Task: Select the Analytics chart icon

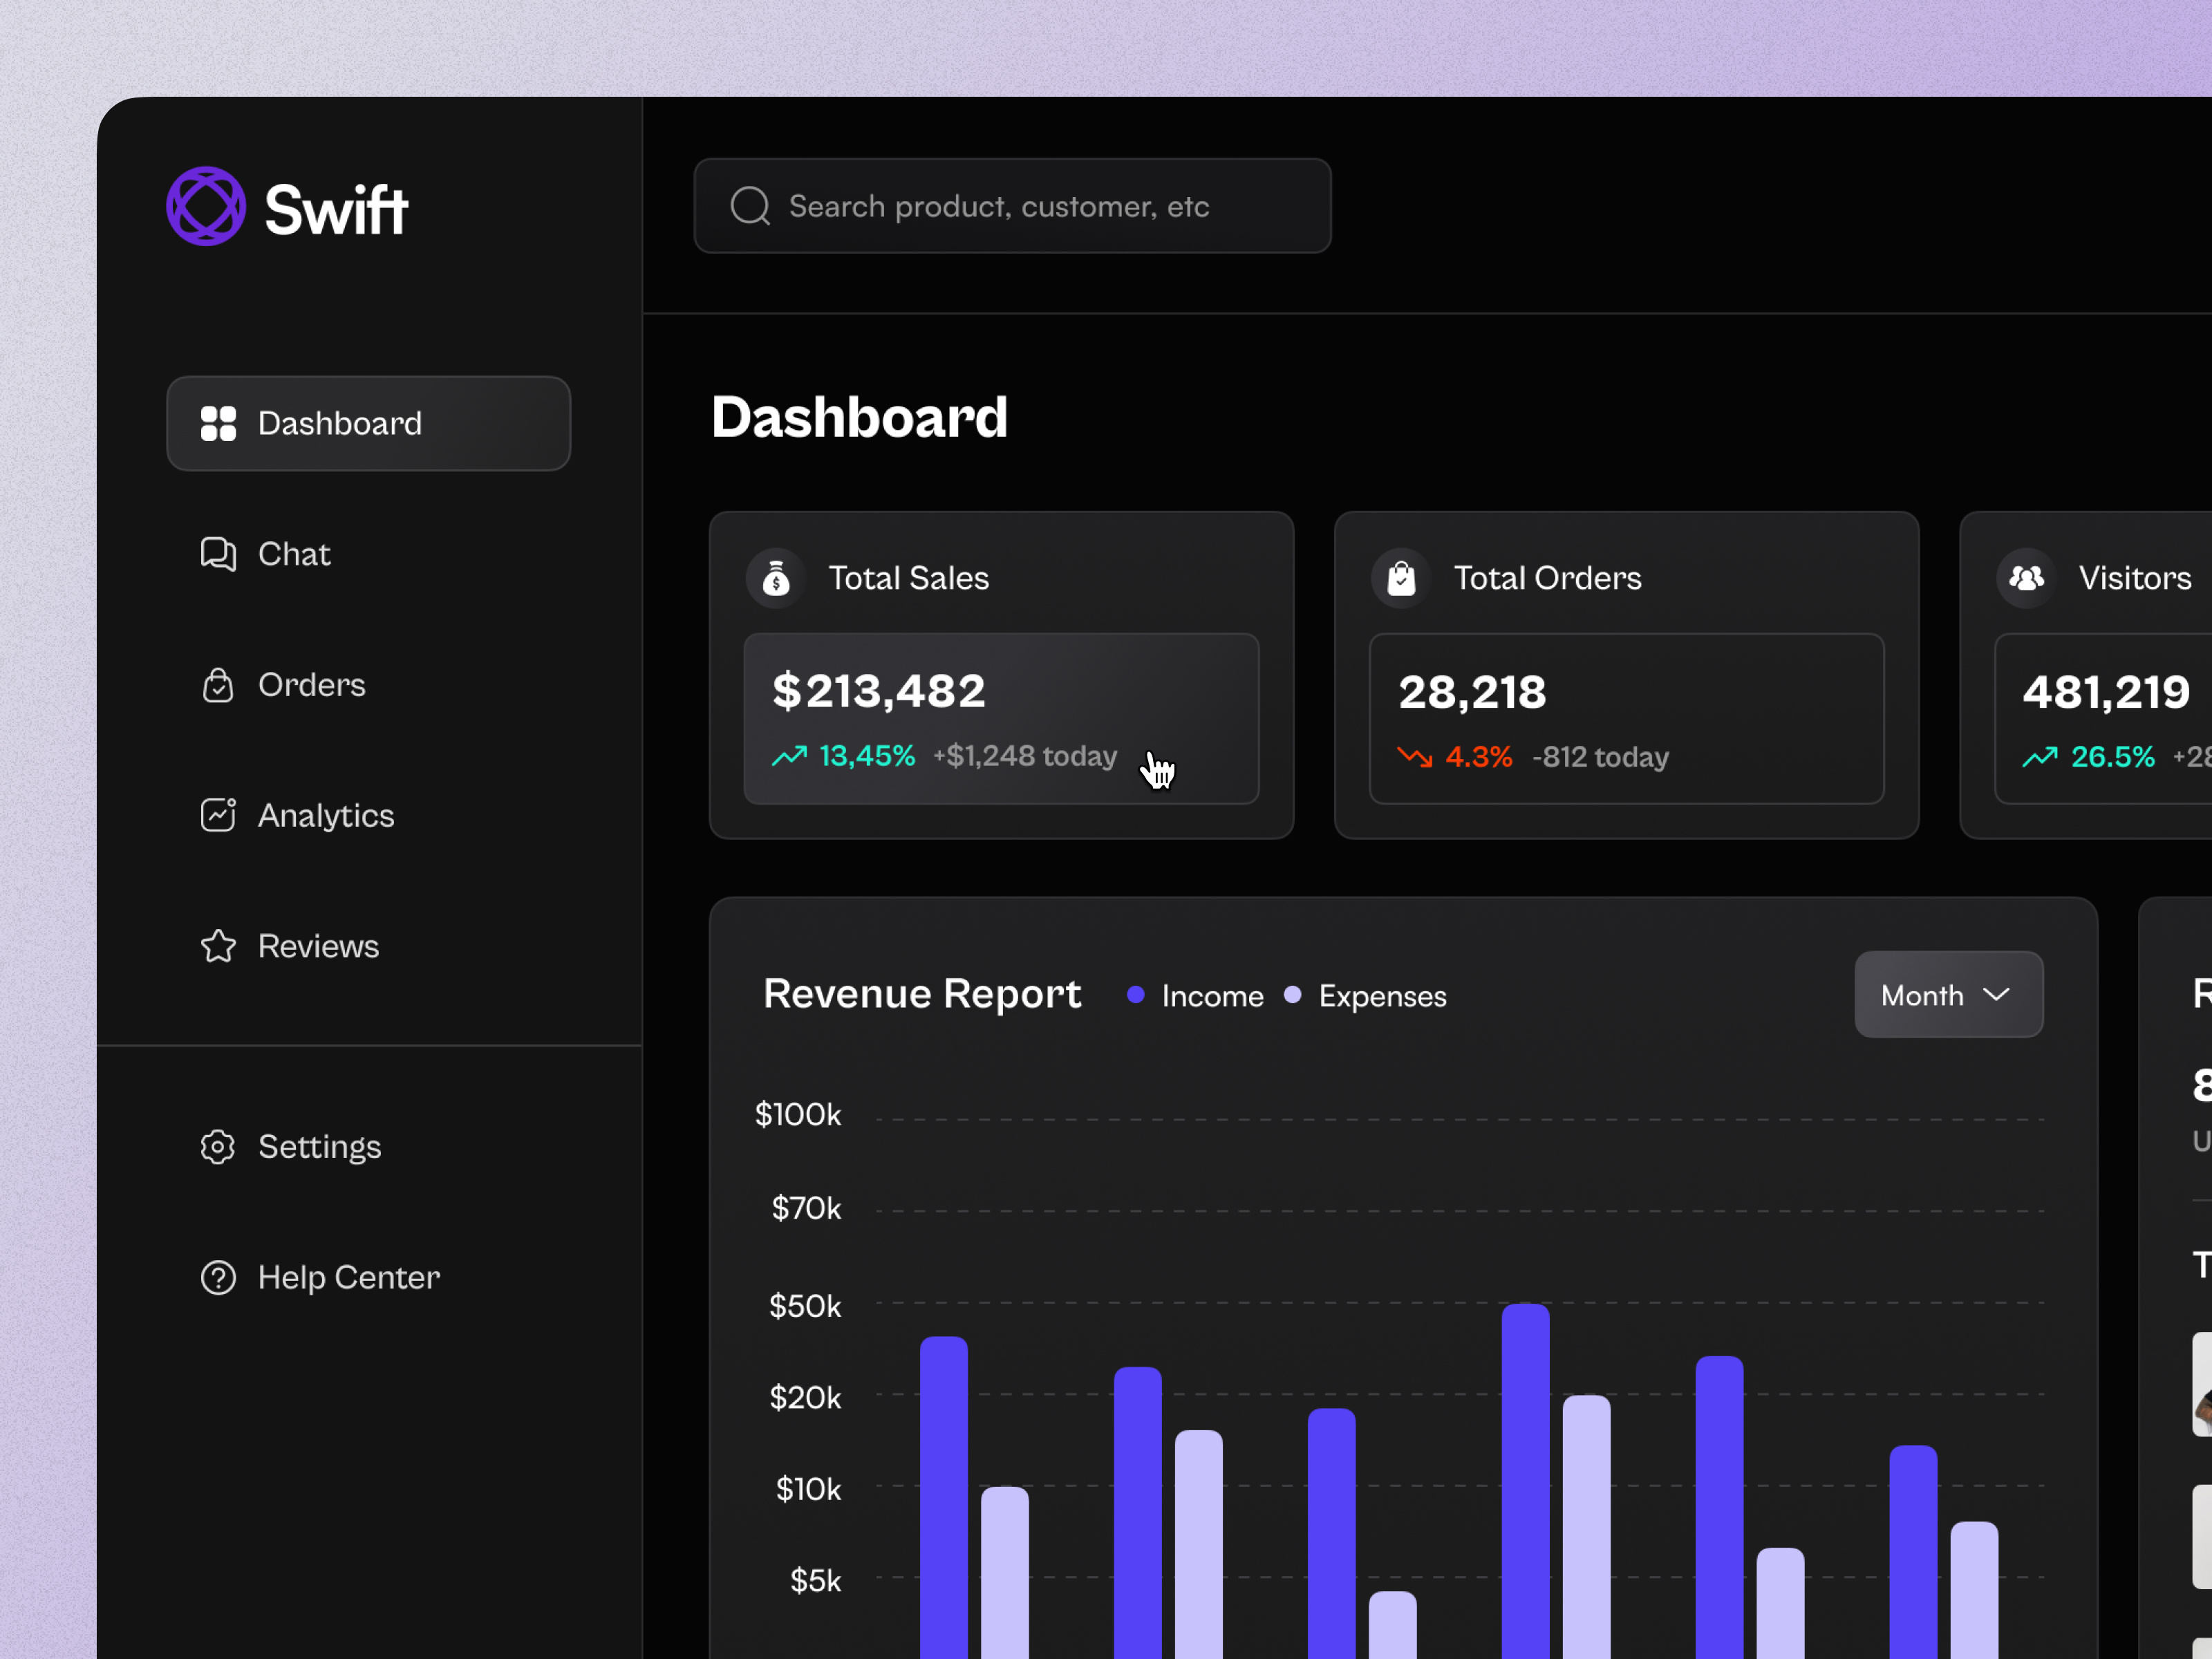Action: [x=218, y=816]
